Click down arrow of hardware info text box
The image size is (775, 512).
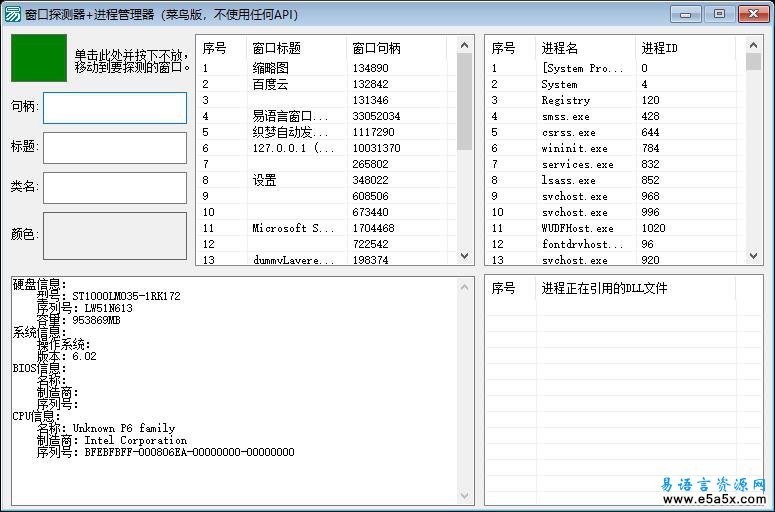pyautogui.click(x=464, y=495)
